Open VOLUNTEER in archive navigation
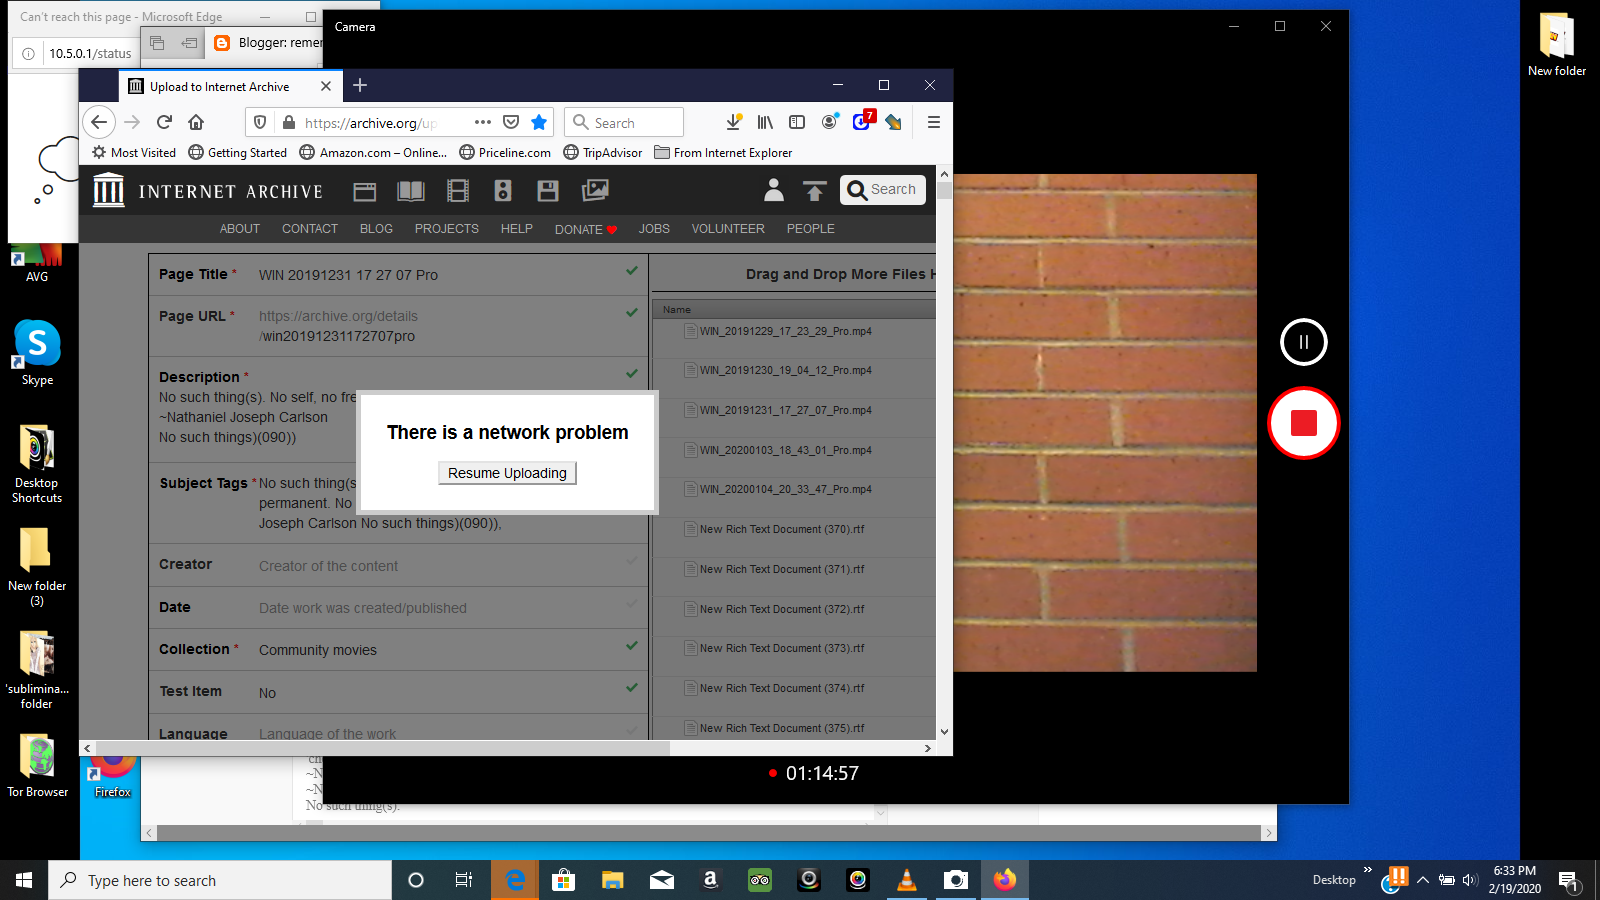The image size is (1600, 900). pos(728,229)
